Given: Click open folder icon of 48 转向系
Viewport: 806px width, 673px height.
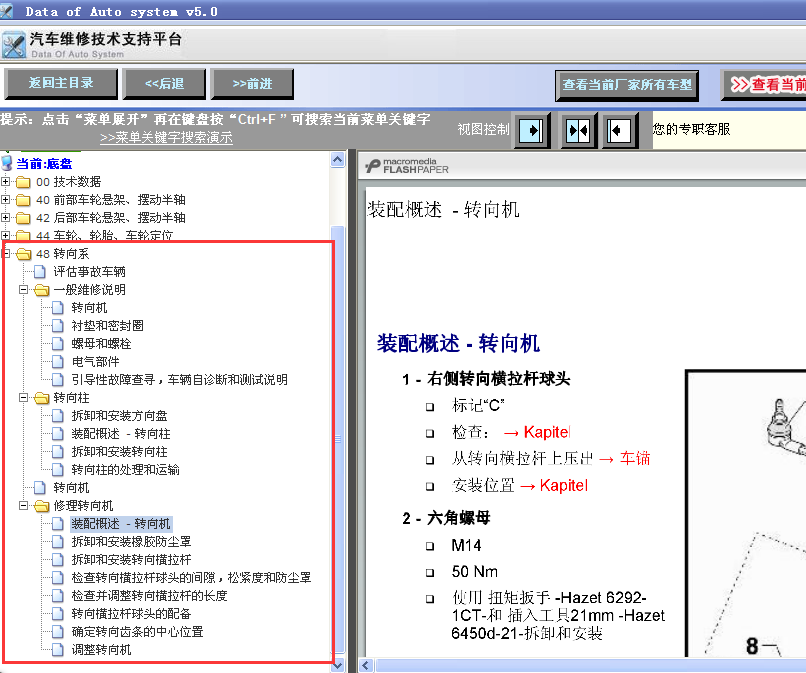Looking at the screenshot, I should click(24, 254).
